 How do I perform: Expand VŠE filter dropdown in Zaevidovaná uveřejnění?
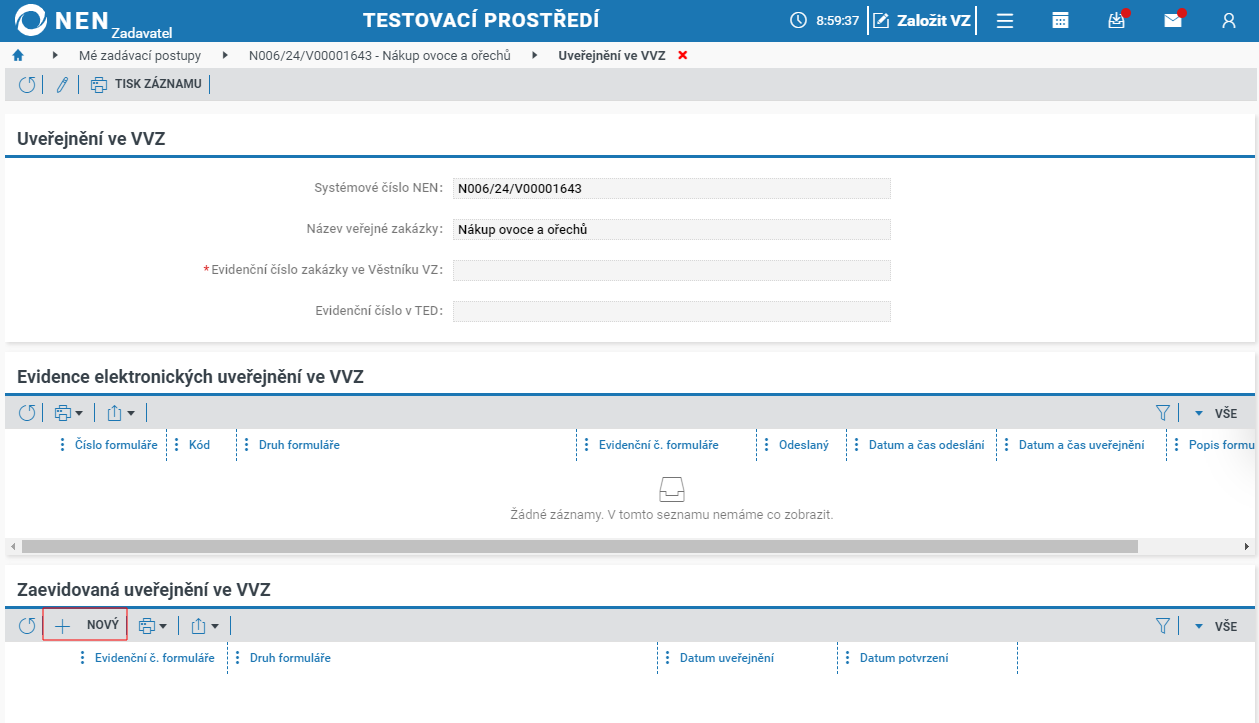click(1216, 626)
